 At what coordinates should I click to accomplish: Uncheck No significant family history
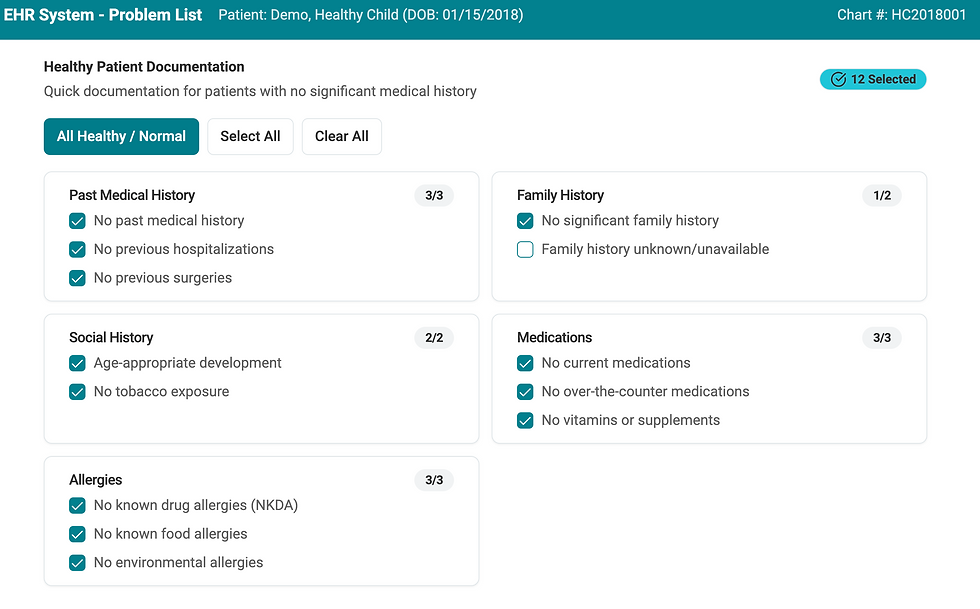525,221
